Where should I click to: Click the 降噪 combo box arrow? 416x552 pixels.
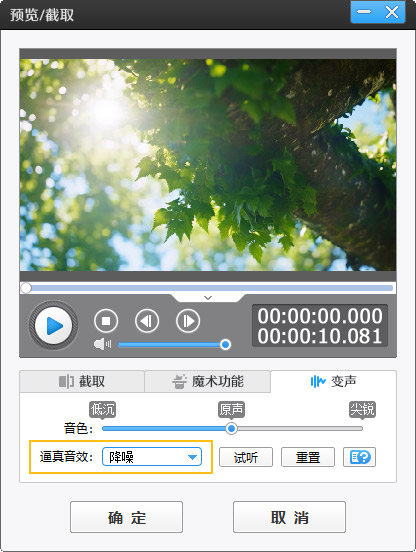(192, 457)
